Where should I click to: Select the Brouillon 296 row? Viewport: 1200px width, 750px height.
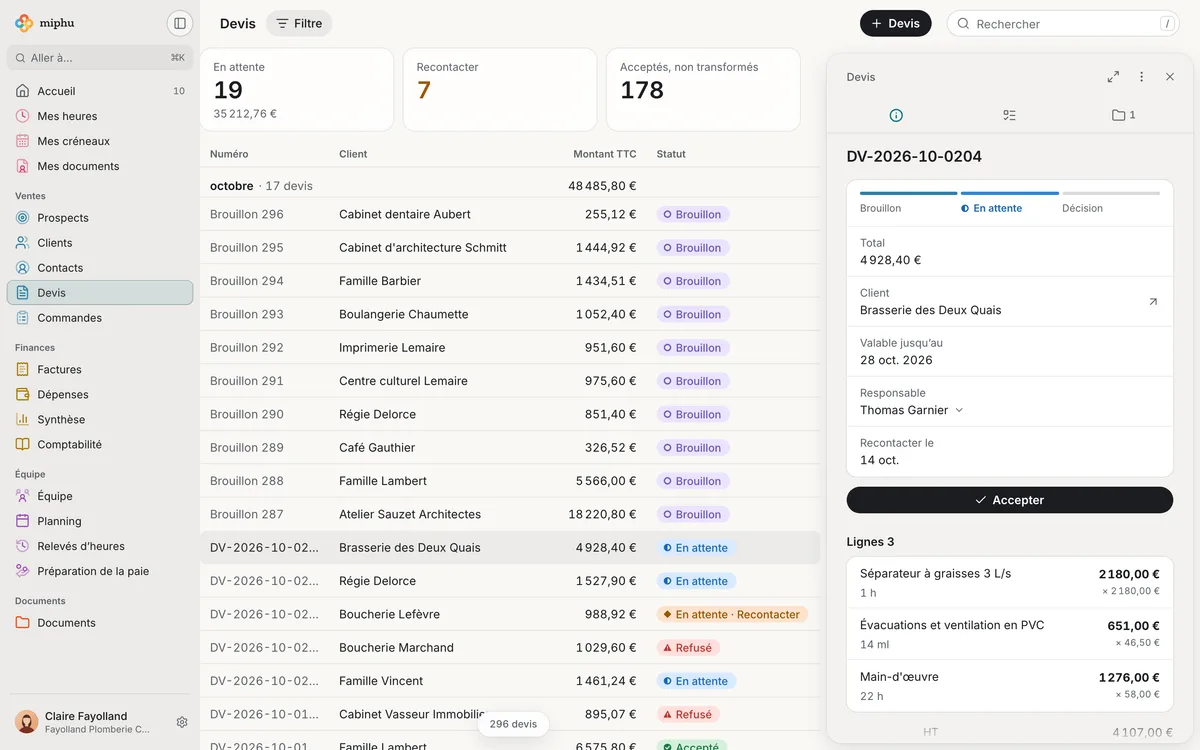[510, 214]
